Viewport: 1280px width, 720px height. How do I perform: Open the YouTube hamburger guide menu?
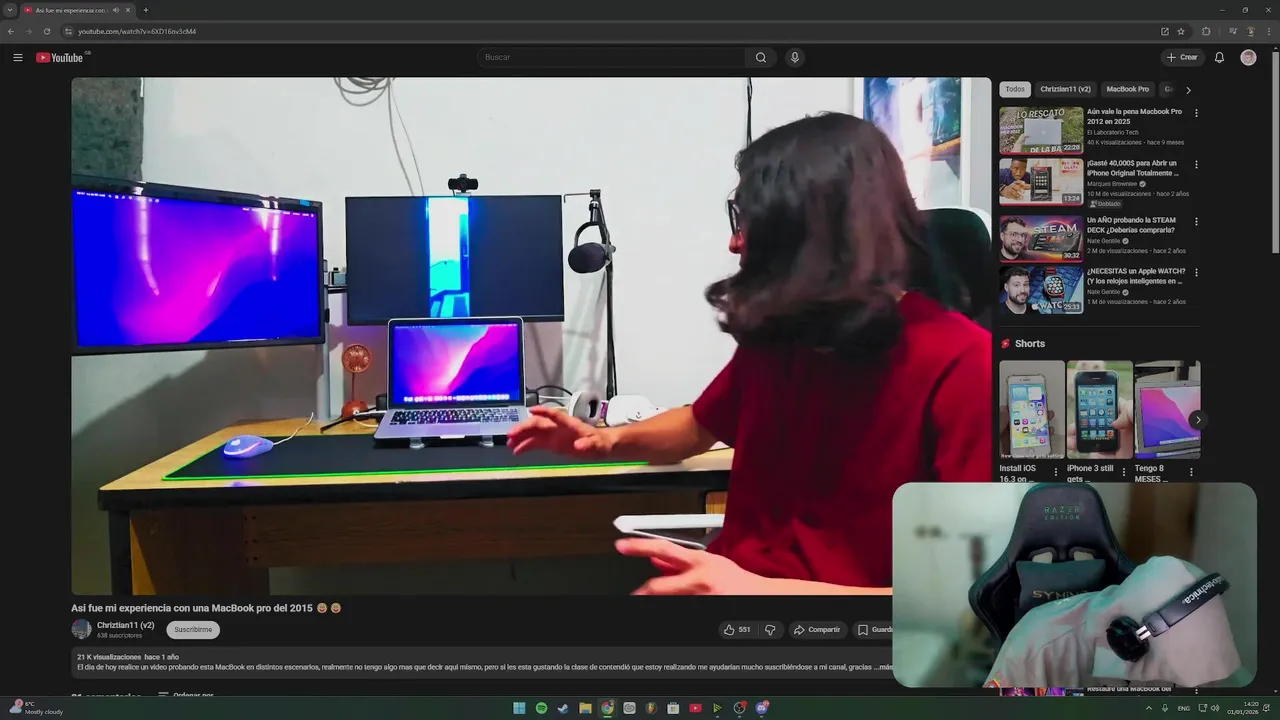[17, 57]
